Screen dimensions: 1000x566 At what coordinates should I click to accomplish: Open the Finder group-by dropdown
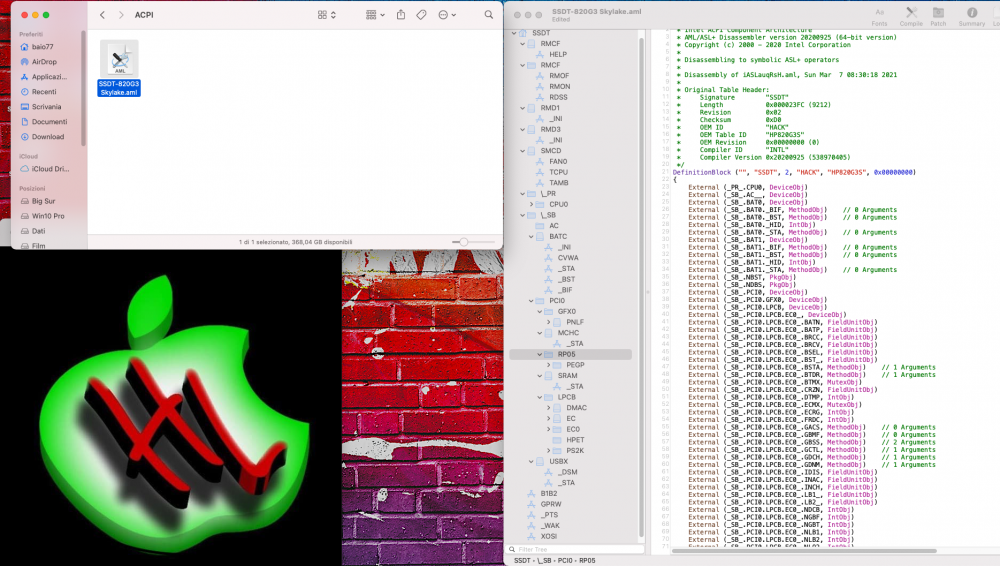375,15
